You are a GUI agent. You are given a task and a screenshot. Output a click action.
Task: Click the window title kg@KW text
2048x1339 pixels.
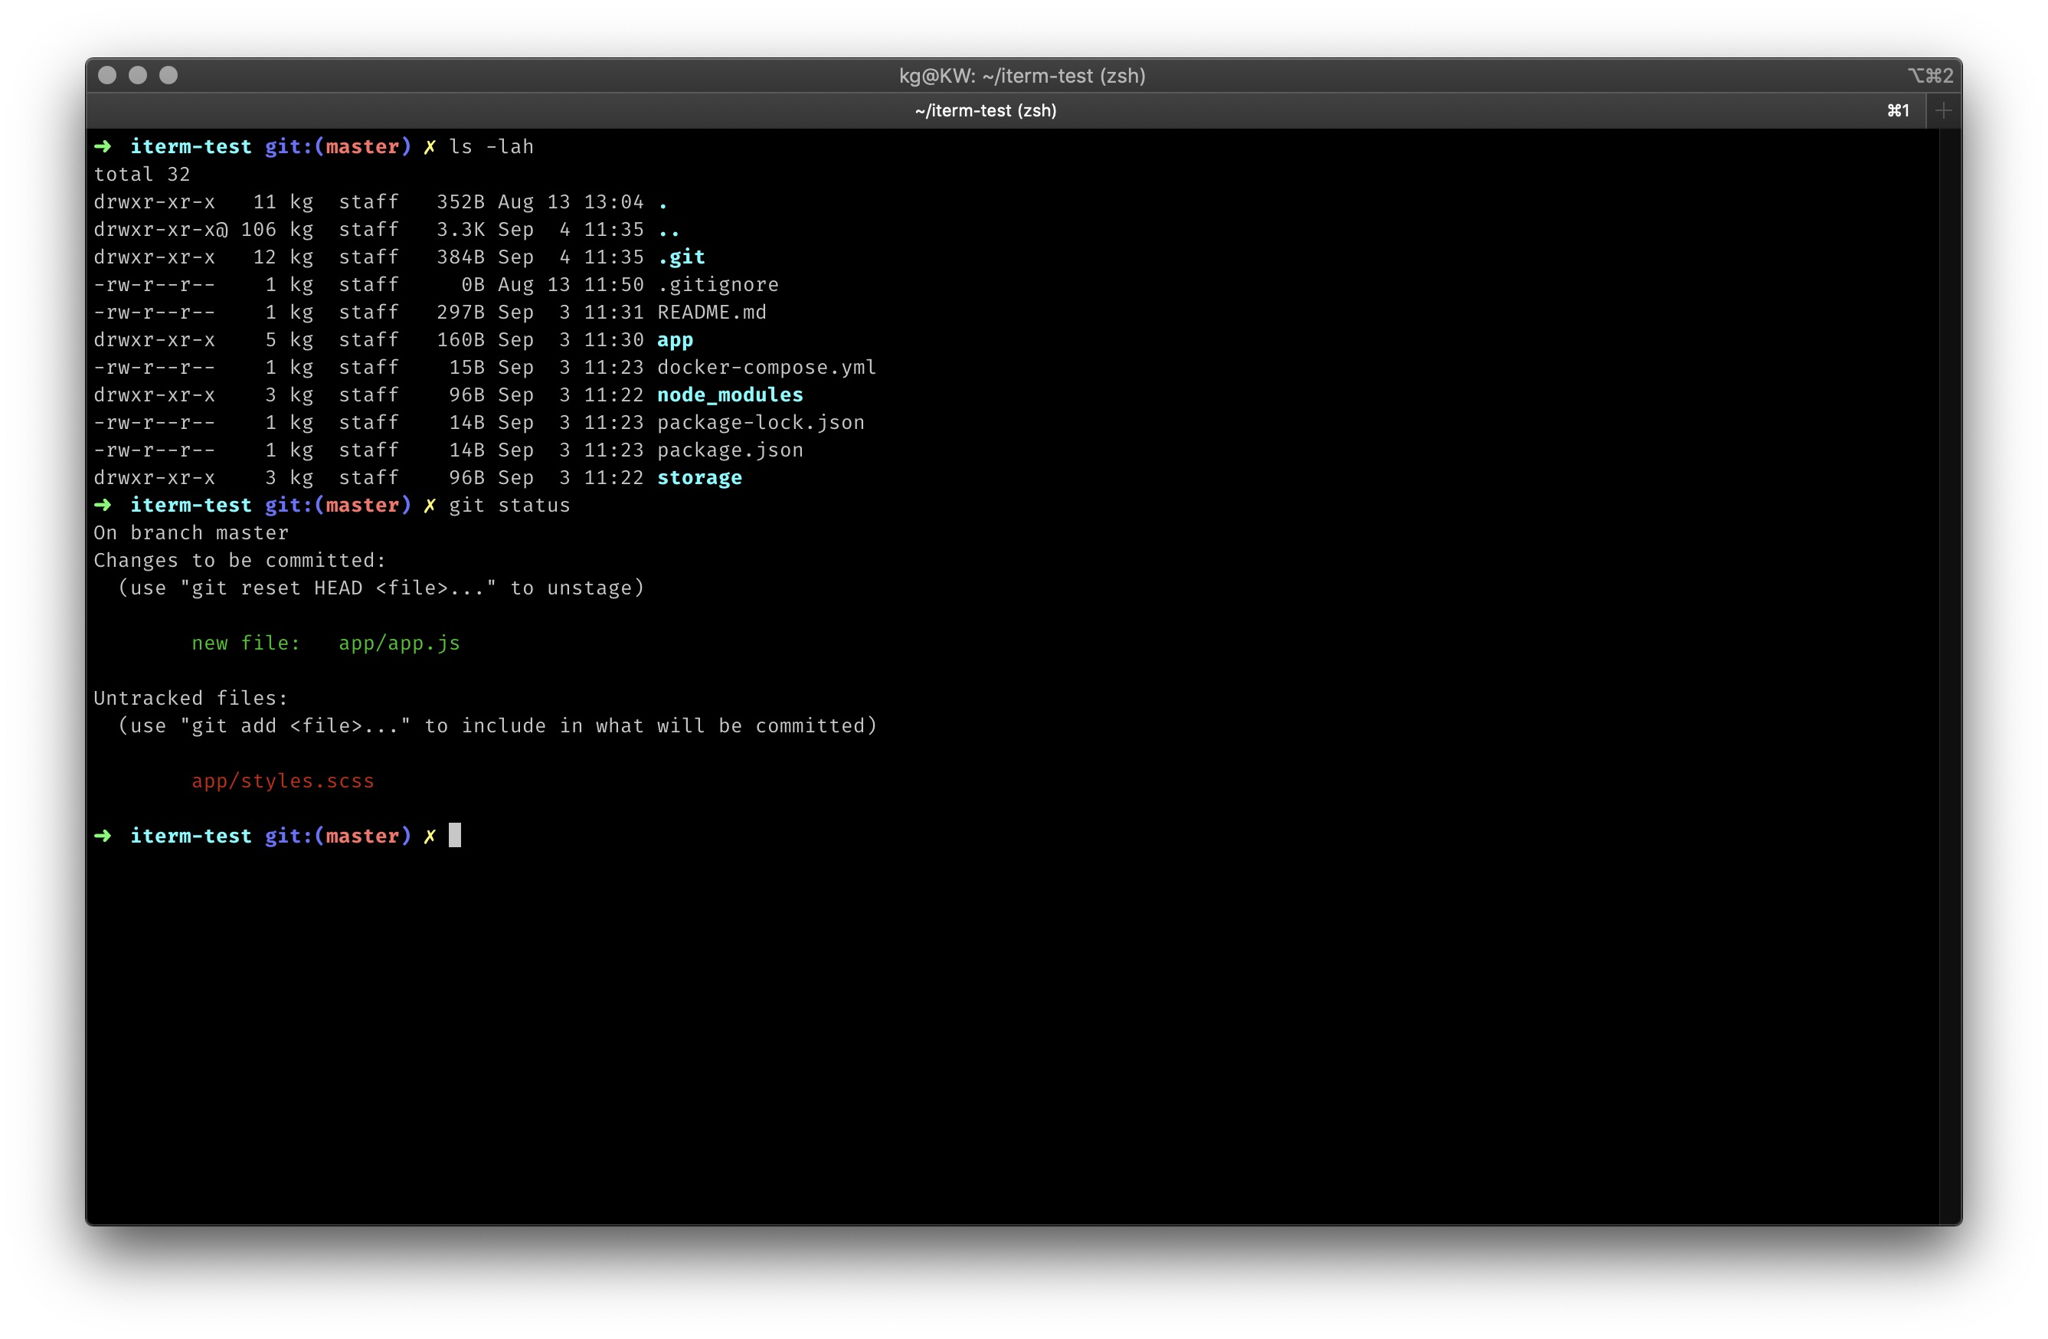point(1022,76)
